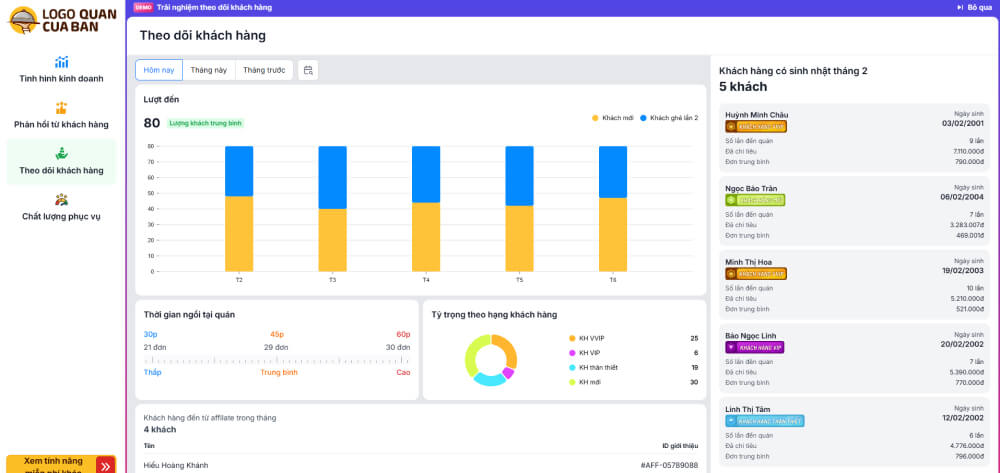Switch to the Hôm nay tab
Image resolution: width=1000 pixels, height=473 pixels.
[158, 70]
